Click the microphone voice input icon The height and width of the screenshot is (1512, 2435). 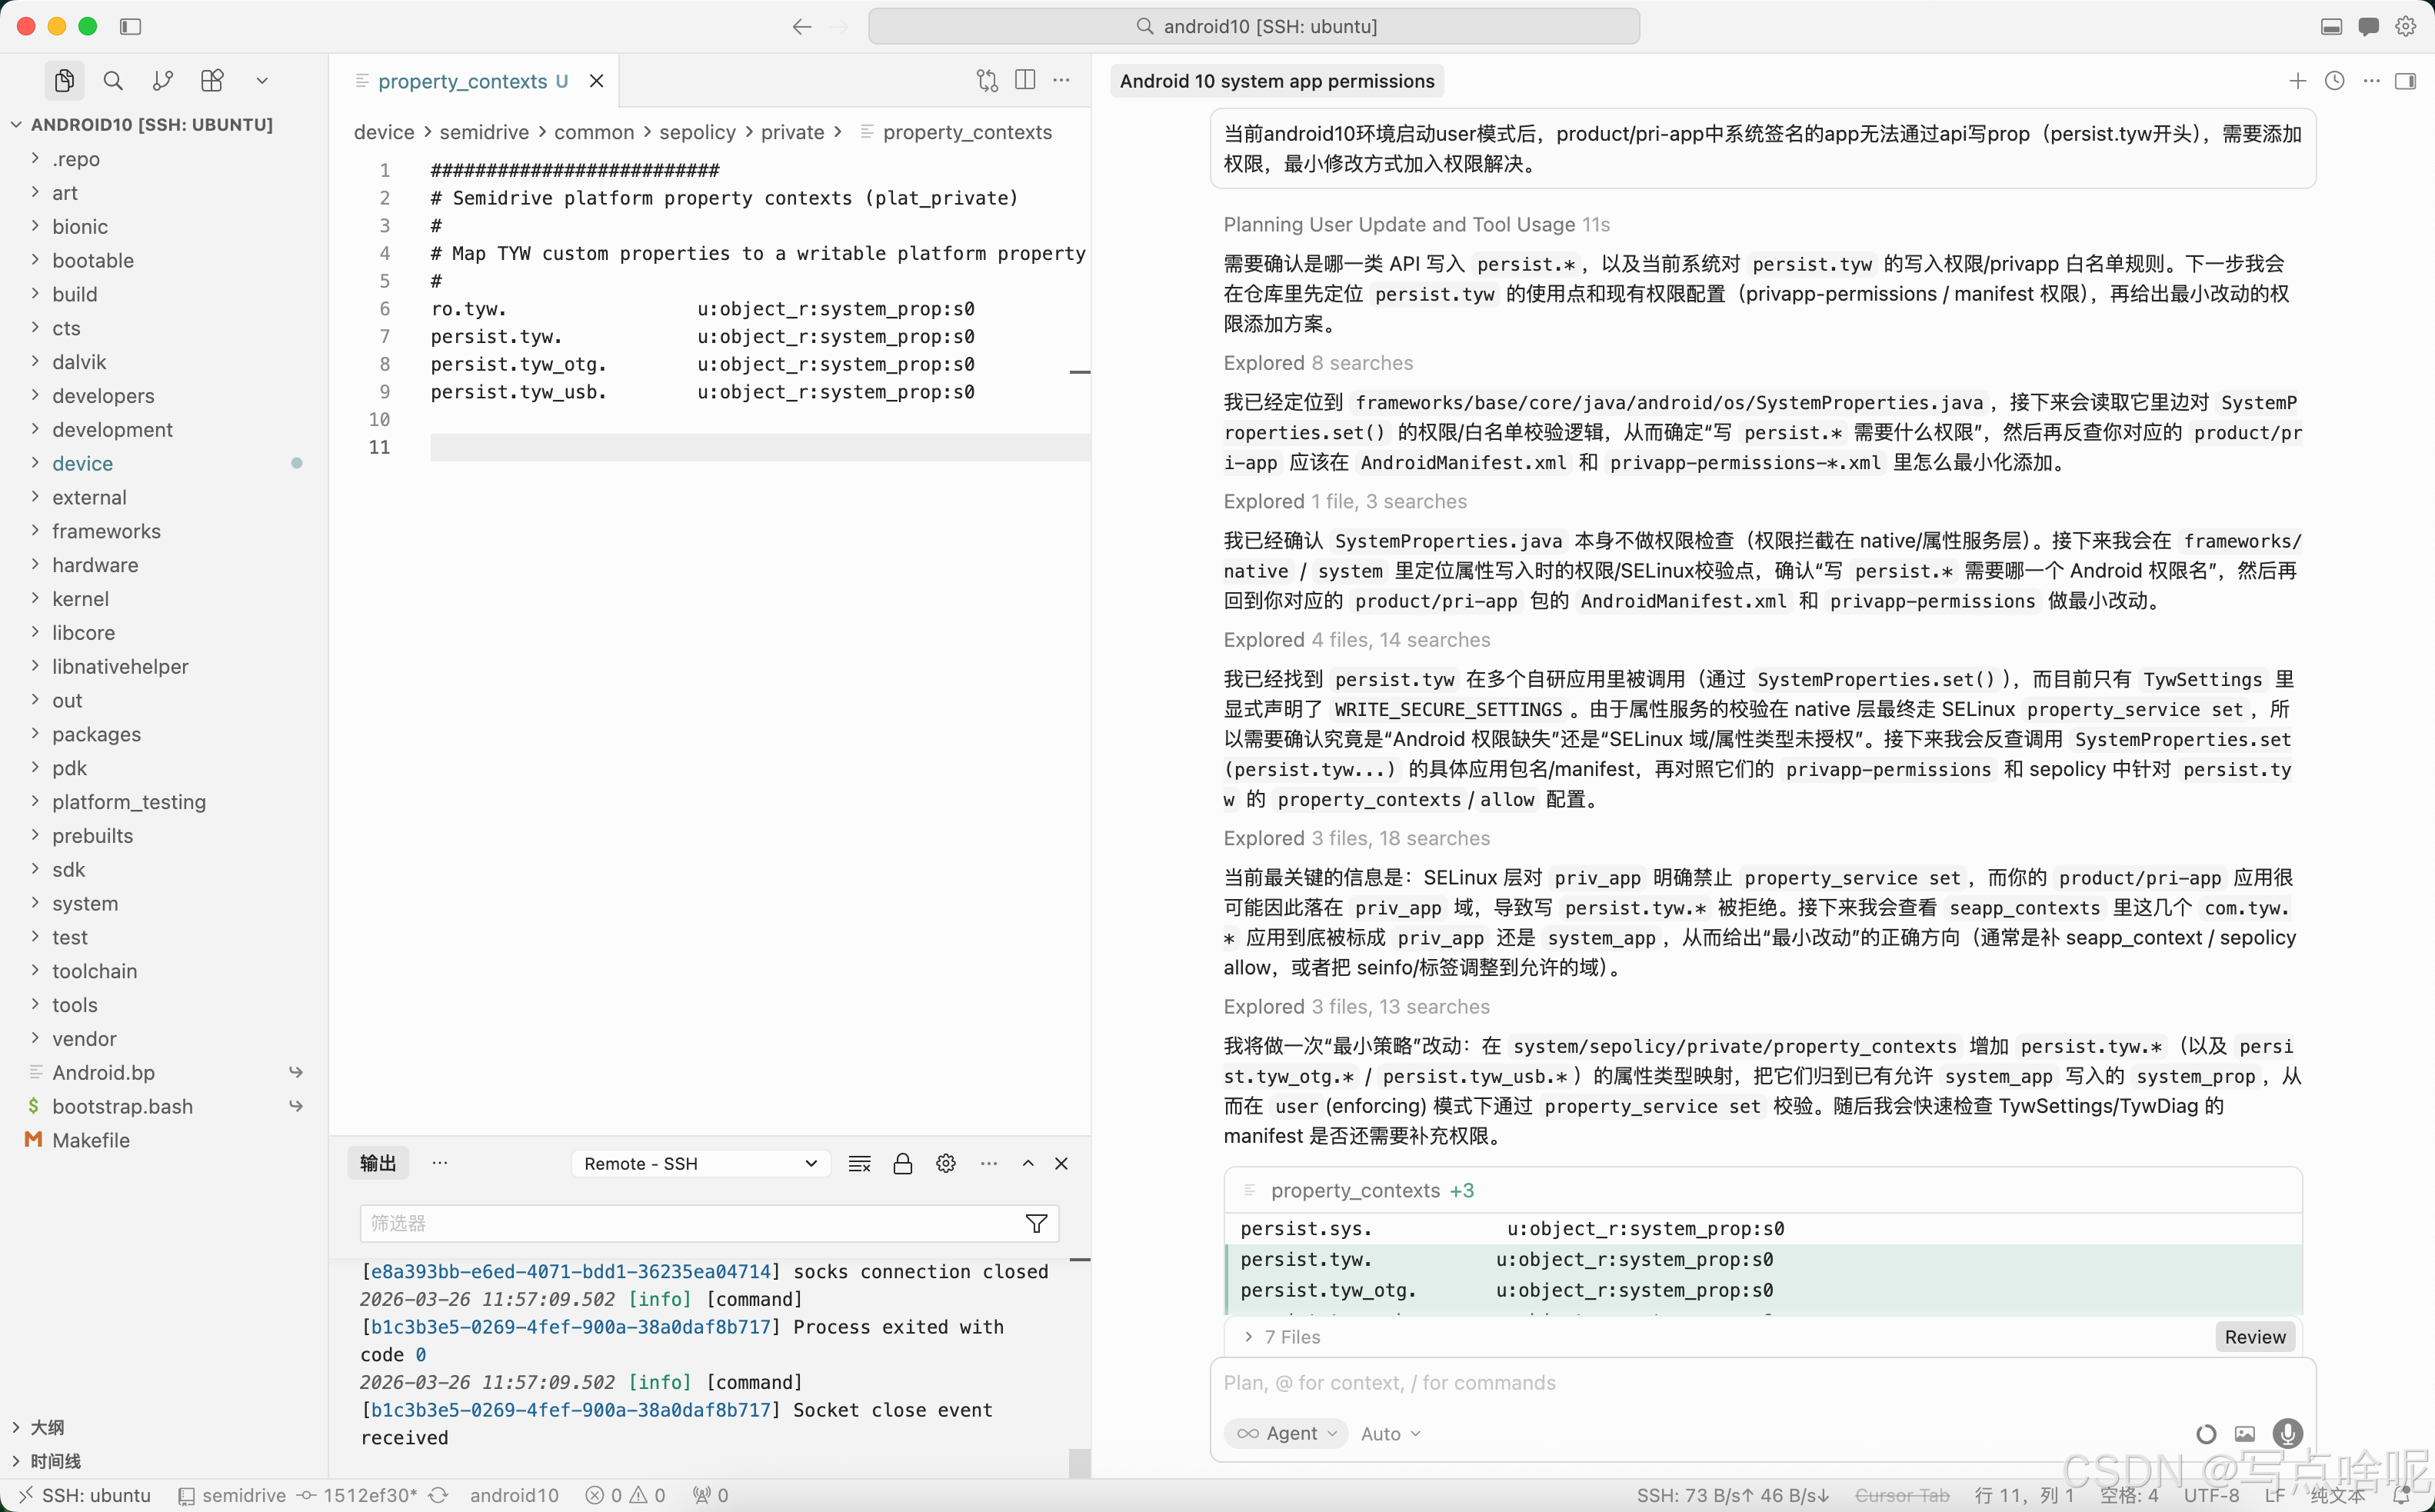2287,1433
